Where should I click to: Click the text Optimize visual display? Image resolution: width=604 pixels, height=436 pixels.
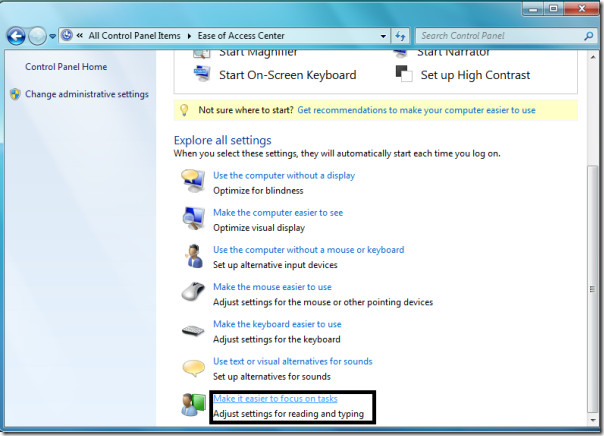coord(259,228)
